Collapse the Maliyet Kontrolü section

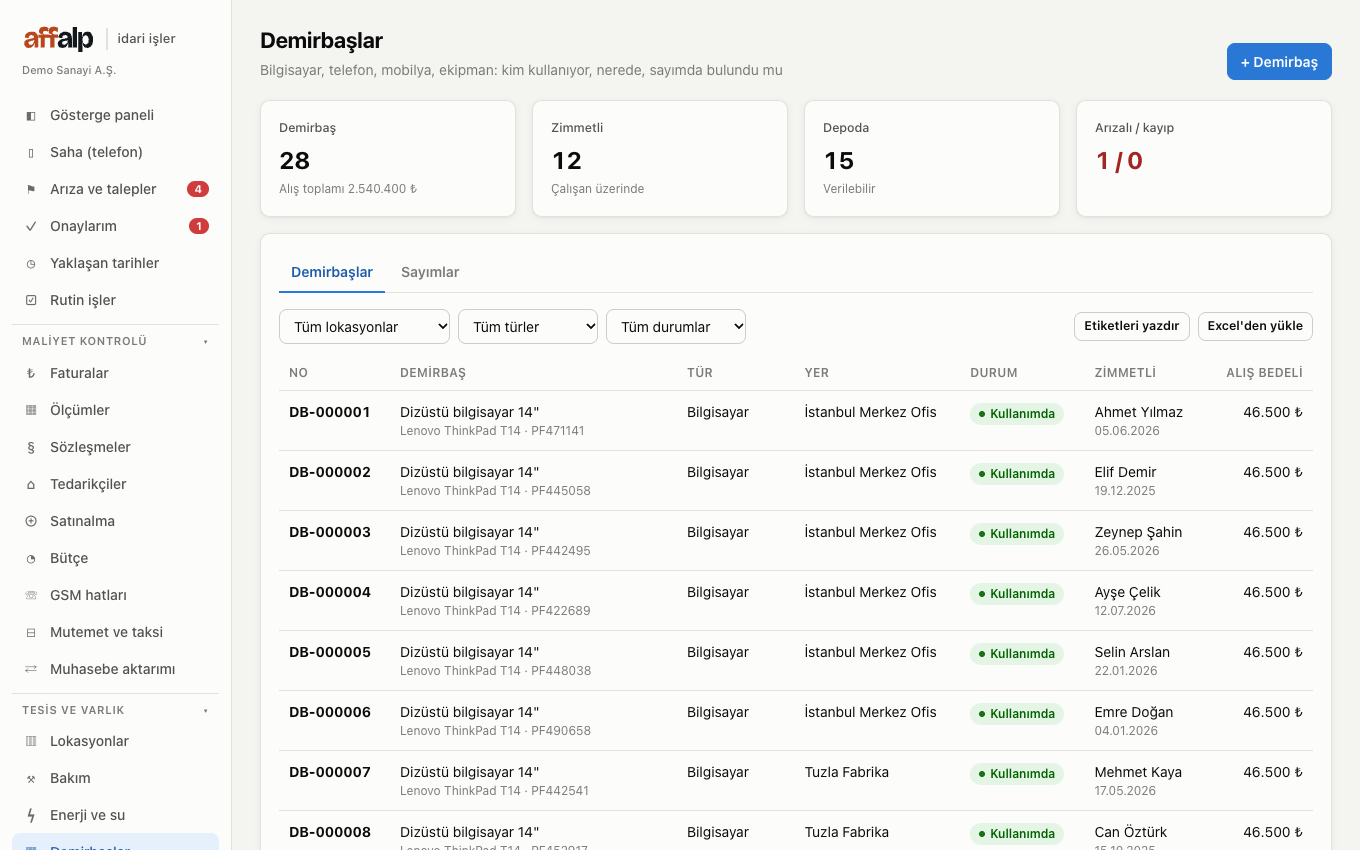pos(206,342)
